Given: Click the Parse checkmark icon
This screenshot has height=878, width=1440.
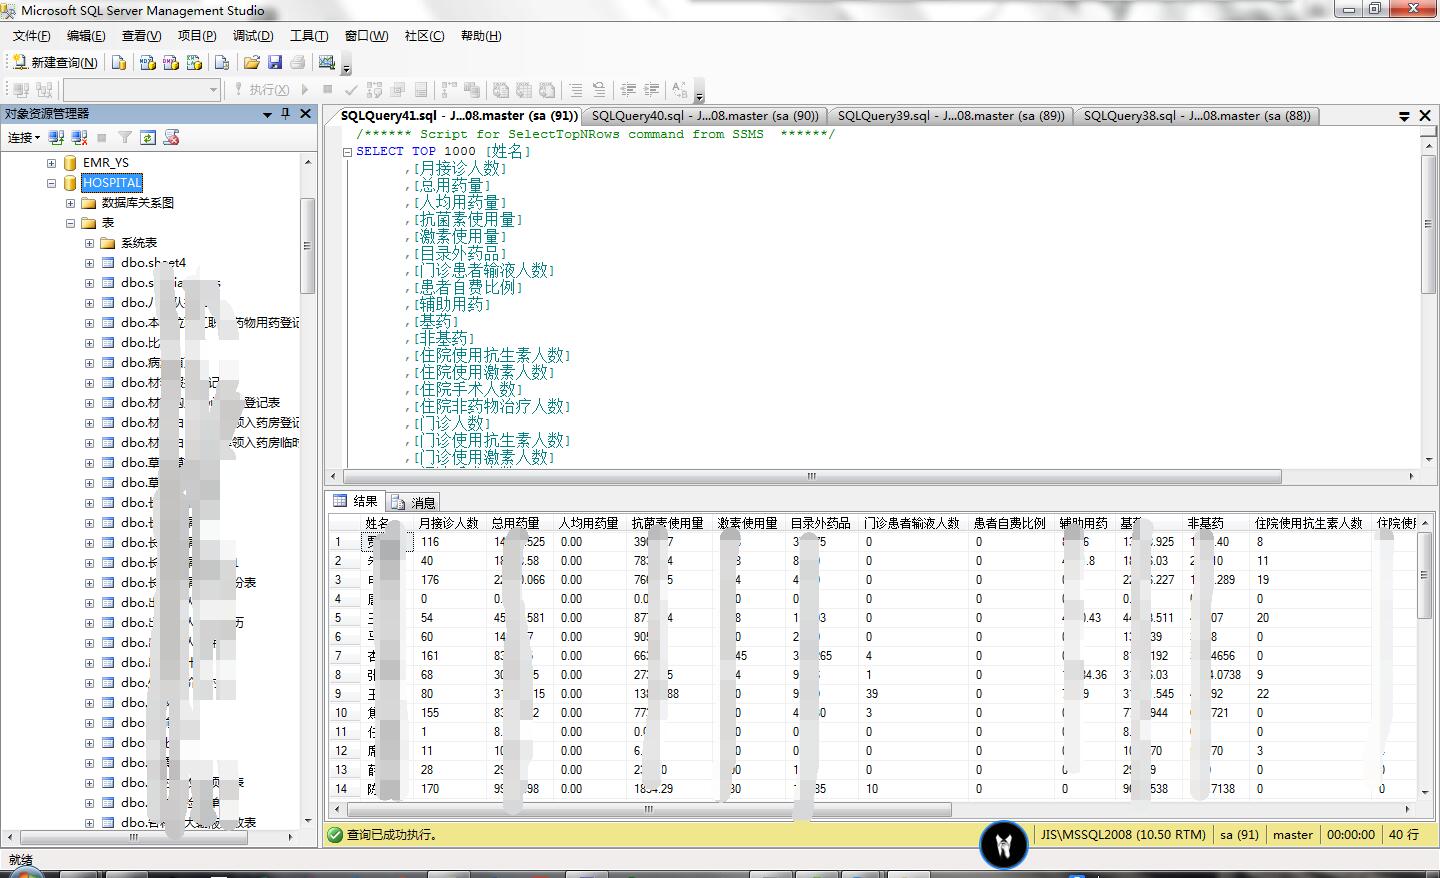Looking at the screenshot, I should click(x=351, y=89).
